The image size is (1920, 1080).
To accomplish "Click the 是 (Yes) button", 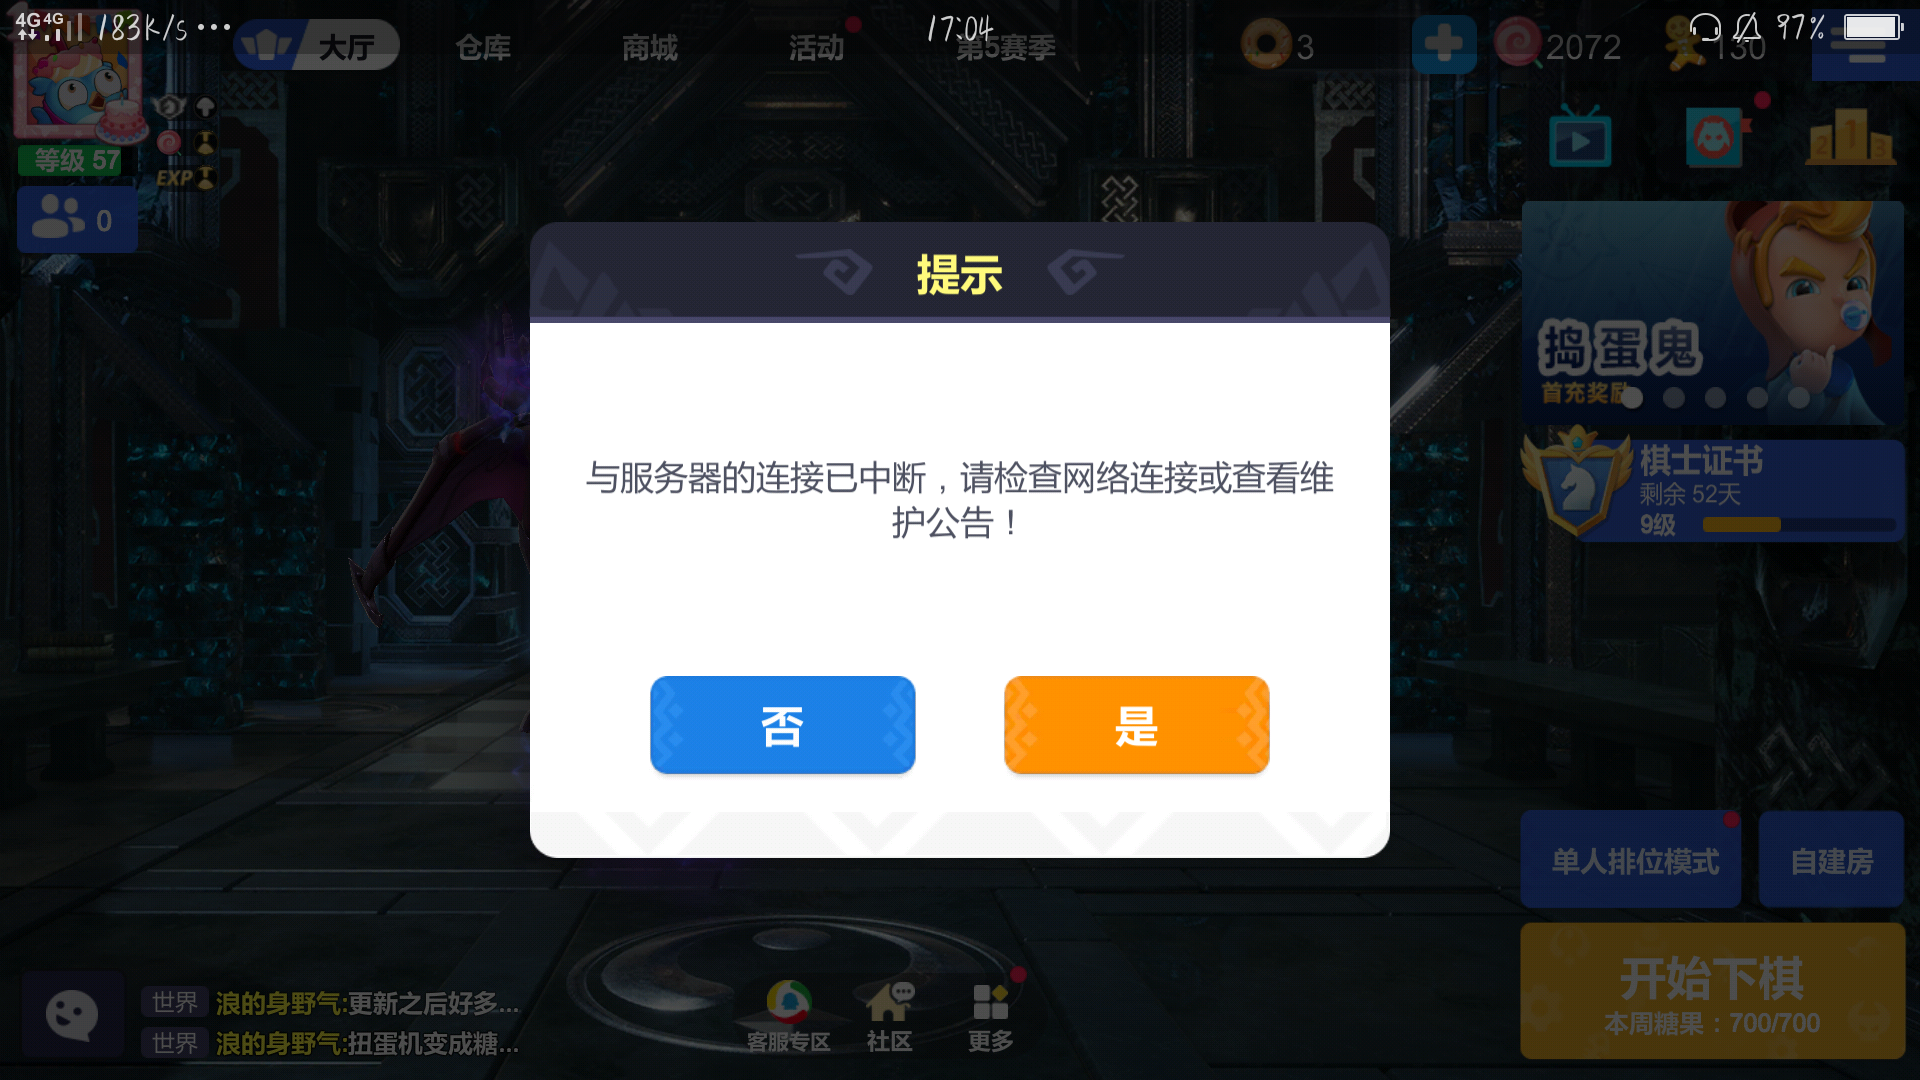I will (1137, 724).
